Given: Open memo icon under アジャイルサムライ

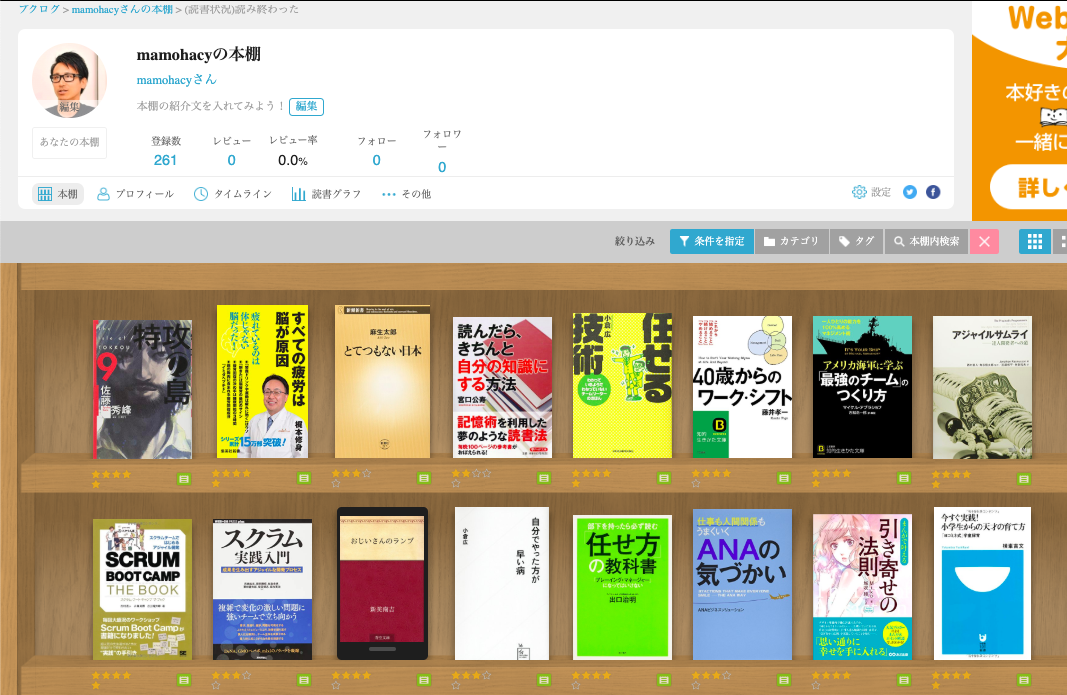Looking at the screenshot, I should [x=1023, y=479].
